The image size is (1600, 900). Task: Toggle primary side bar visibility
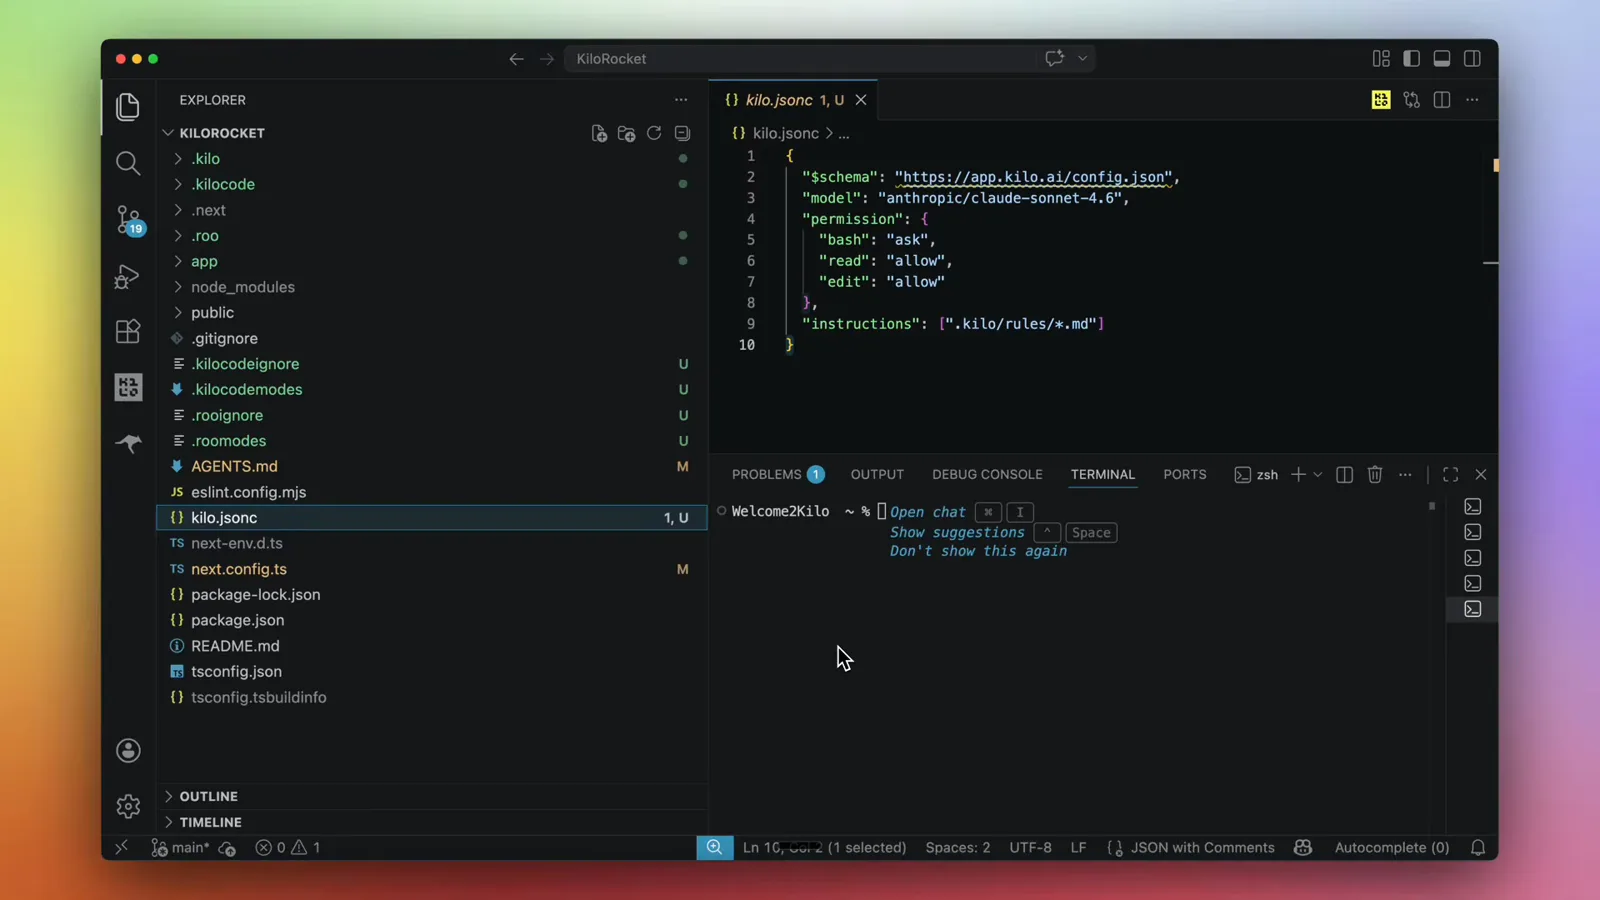click(1411, 59)
